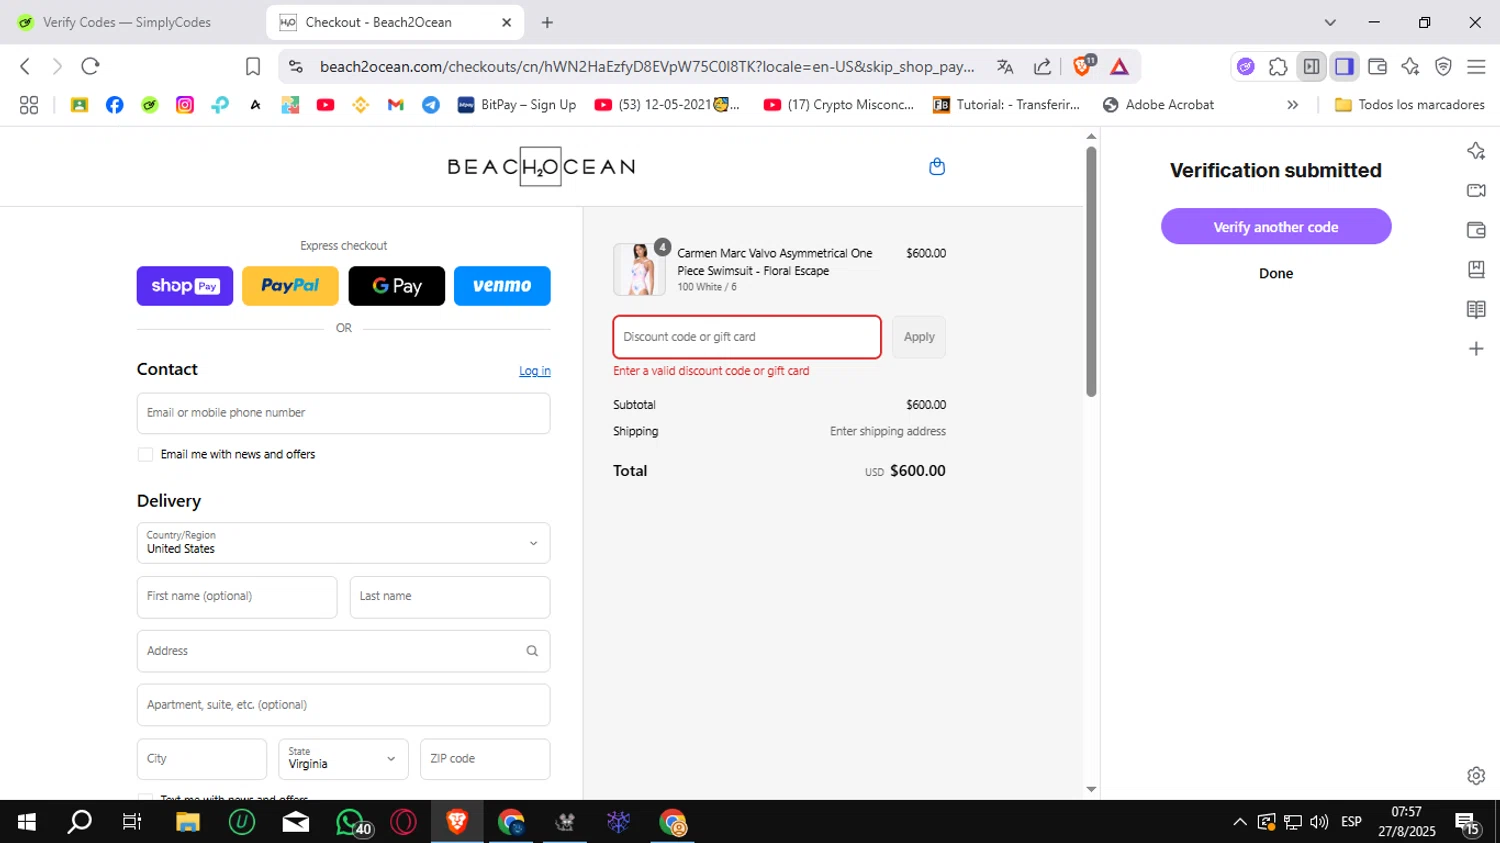Open sidebar reading list book icon
Viewport: 1500px width, 843px height.
coord(1476,309)
